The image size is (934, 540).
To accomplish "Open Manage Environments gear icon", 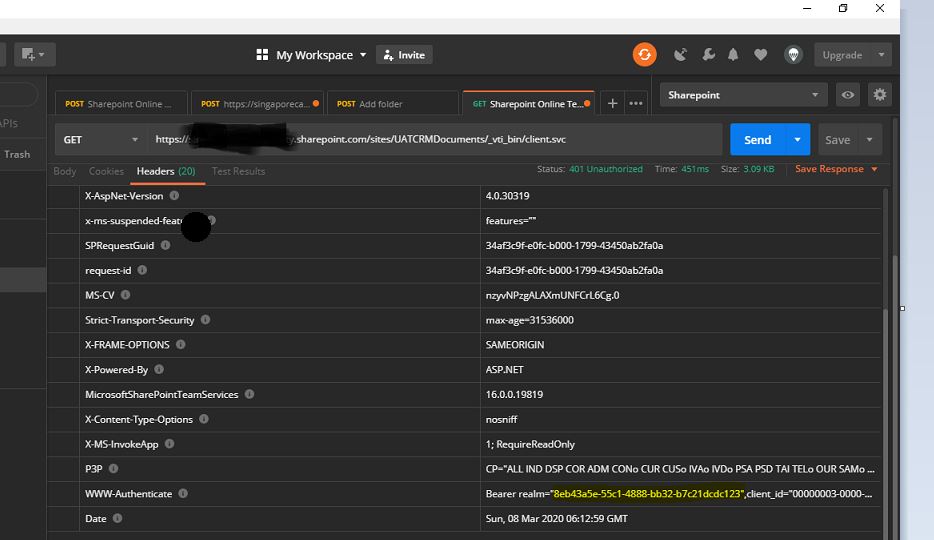I will coord(879,95).
